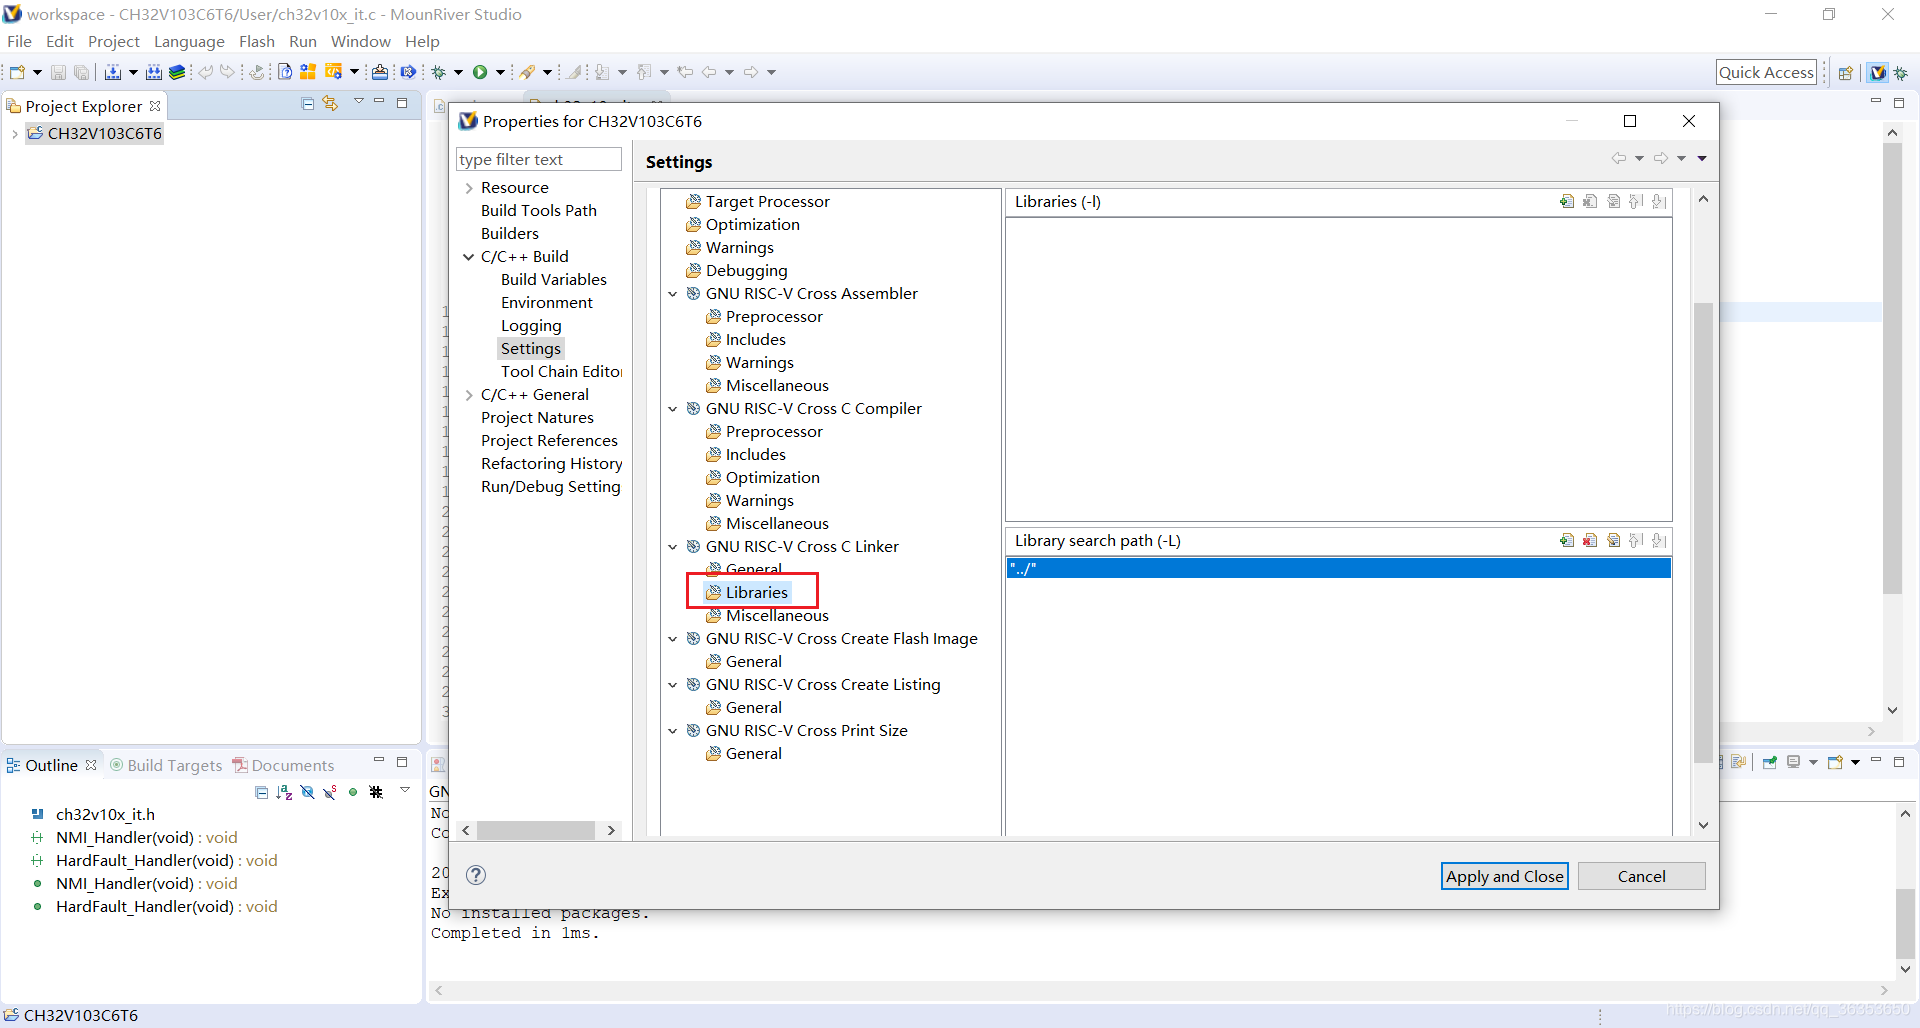Click the build-all icon in toolbar
This screenshot has width=1920, height=1028.
point(153,72)
